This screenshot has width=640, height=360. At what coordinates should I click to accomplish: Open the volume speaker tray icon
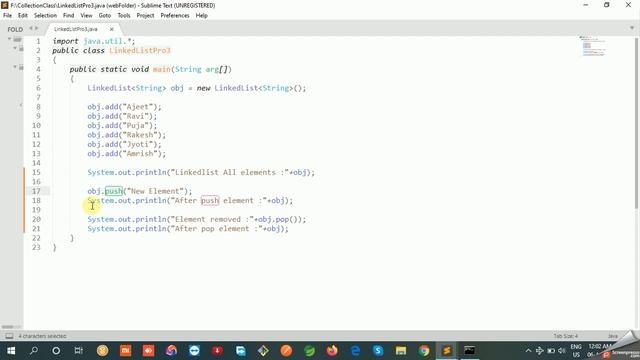(562, 351)
